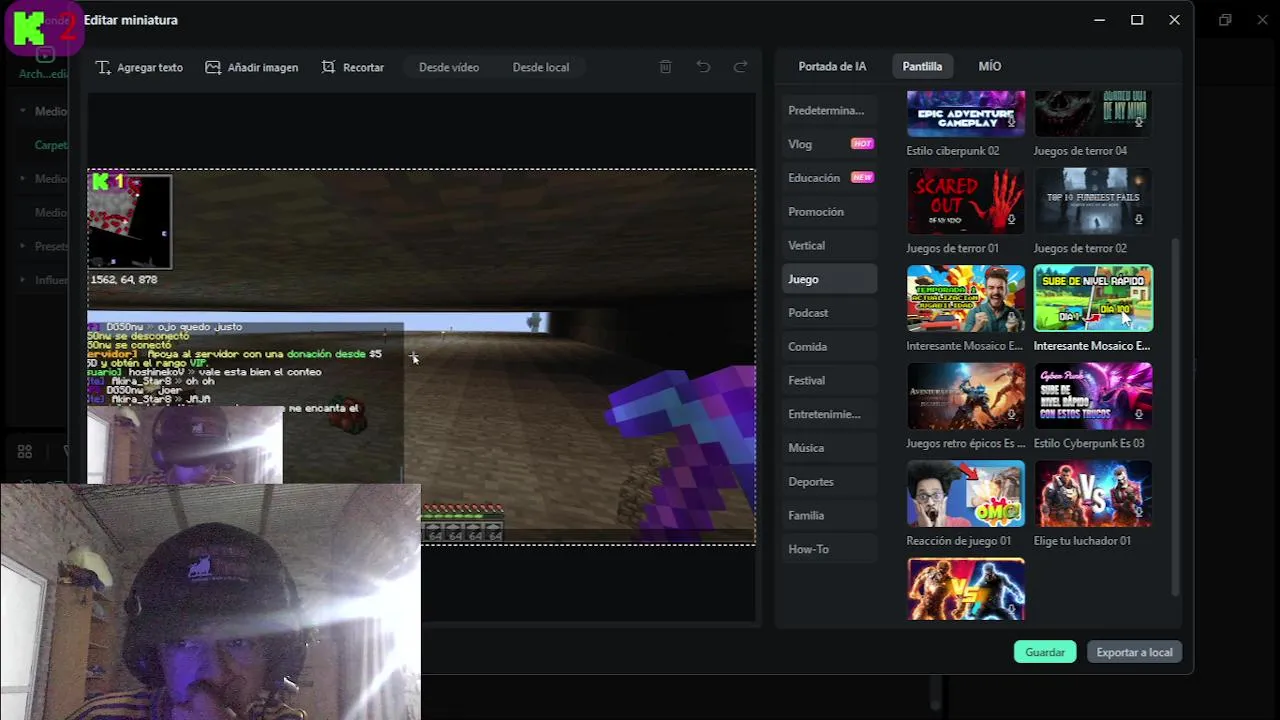Select the Promoción category

coord(829,212)
